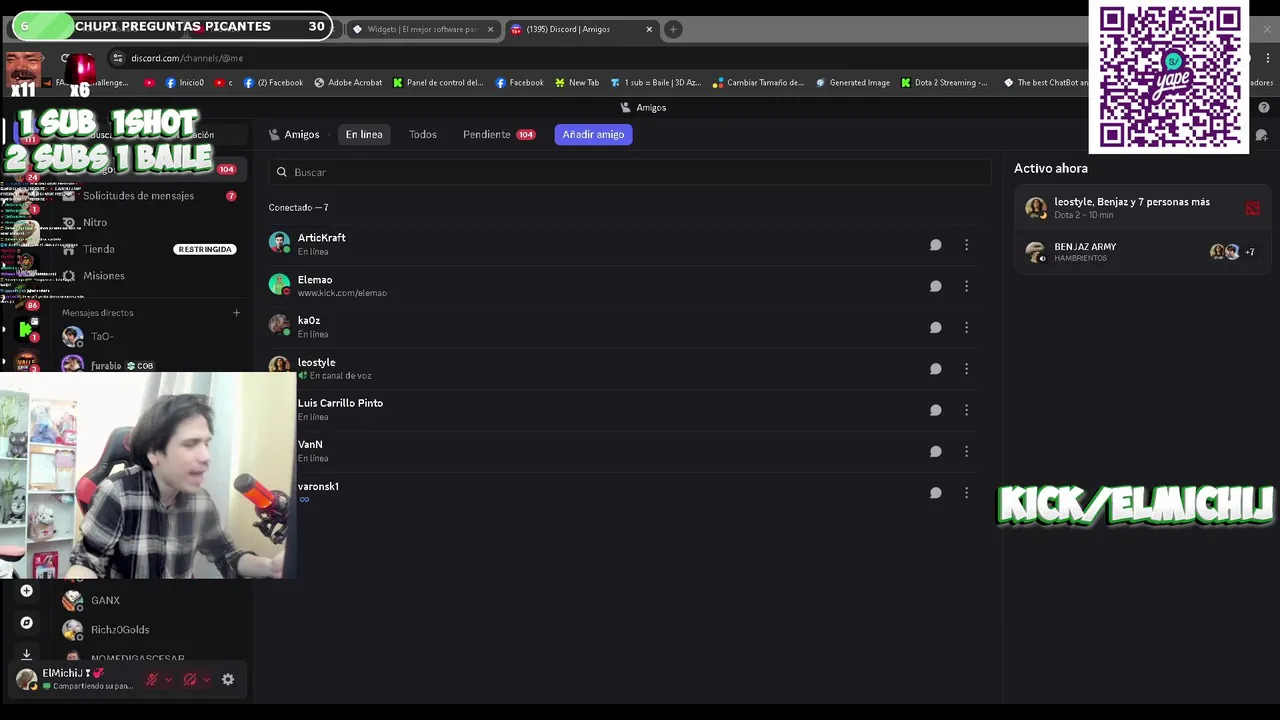The height and width of the screenshot is (720, 1280).
Task: Open Nitro page in sidebar
Action: tap(148, 222)
